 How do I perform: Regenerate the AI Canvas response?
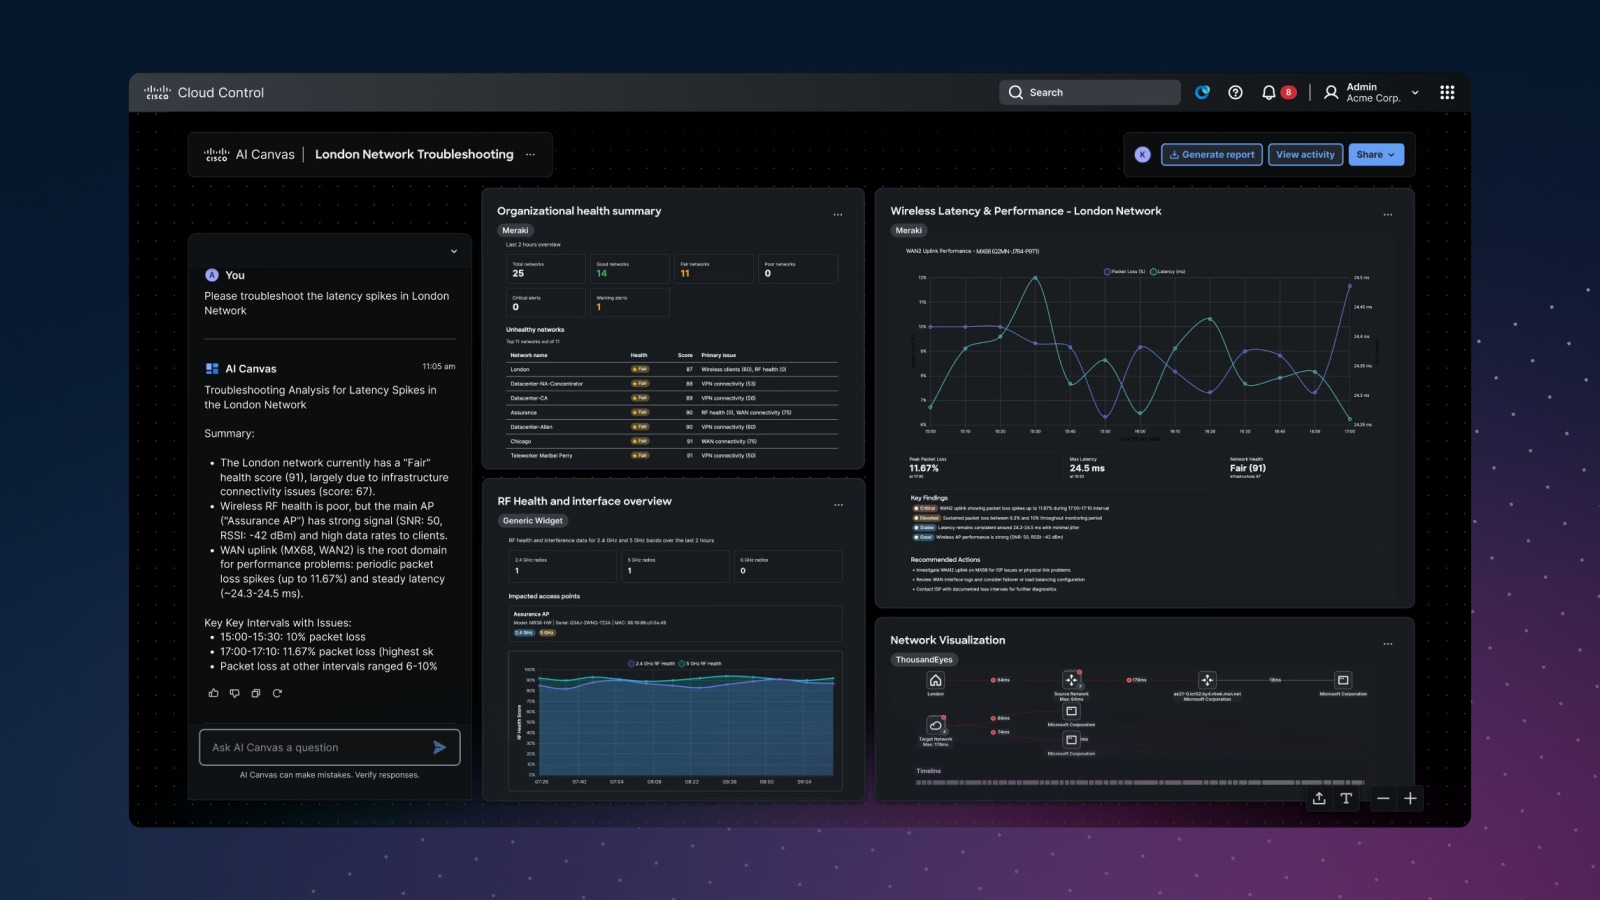278,693
